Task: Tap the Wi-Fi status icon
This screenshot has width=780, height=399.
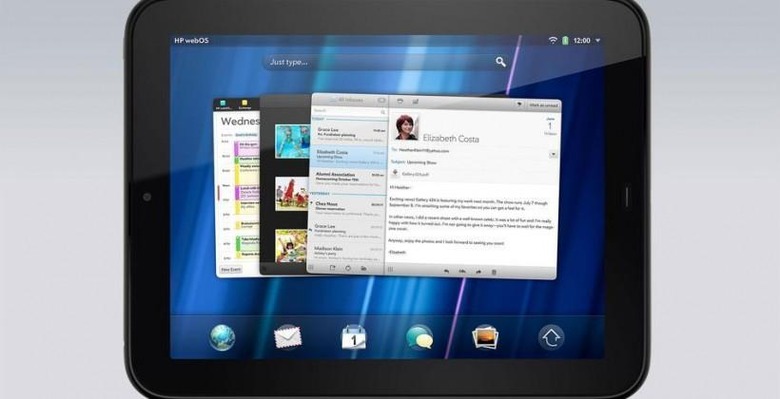Action: 553,40
